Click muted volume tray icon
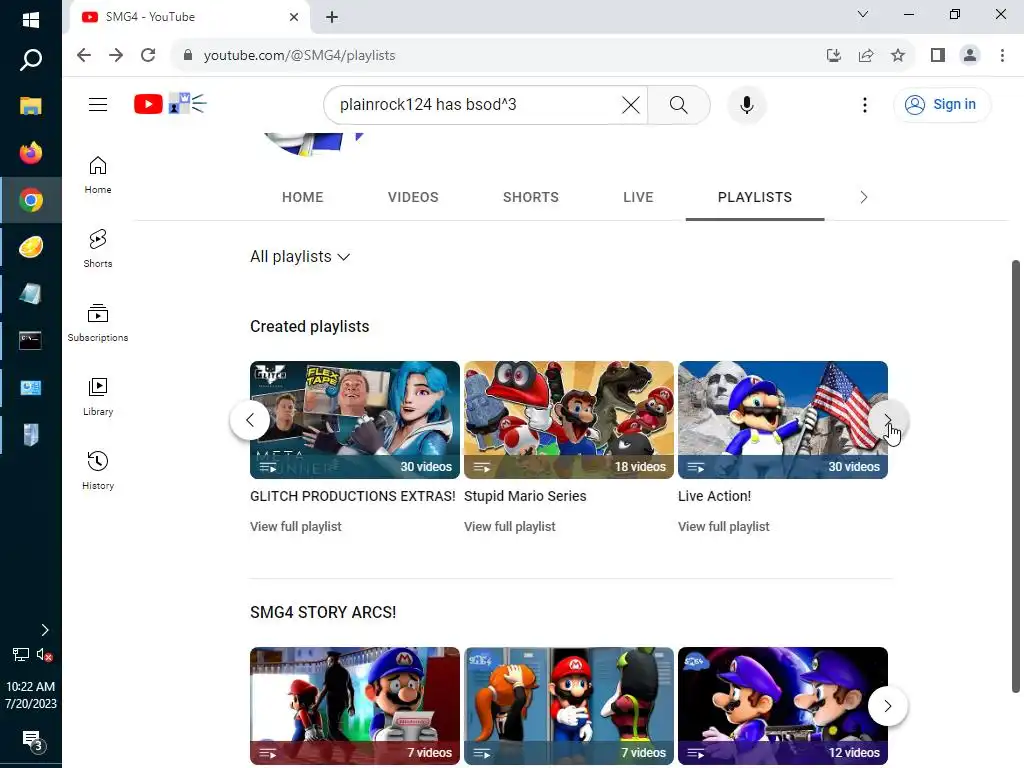Image resolution: width=1024 pixels, height=768 pixels. [x=44, y=654]
